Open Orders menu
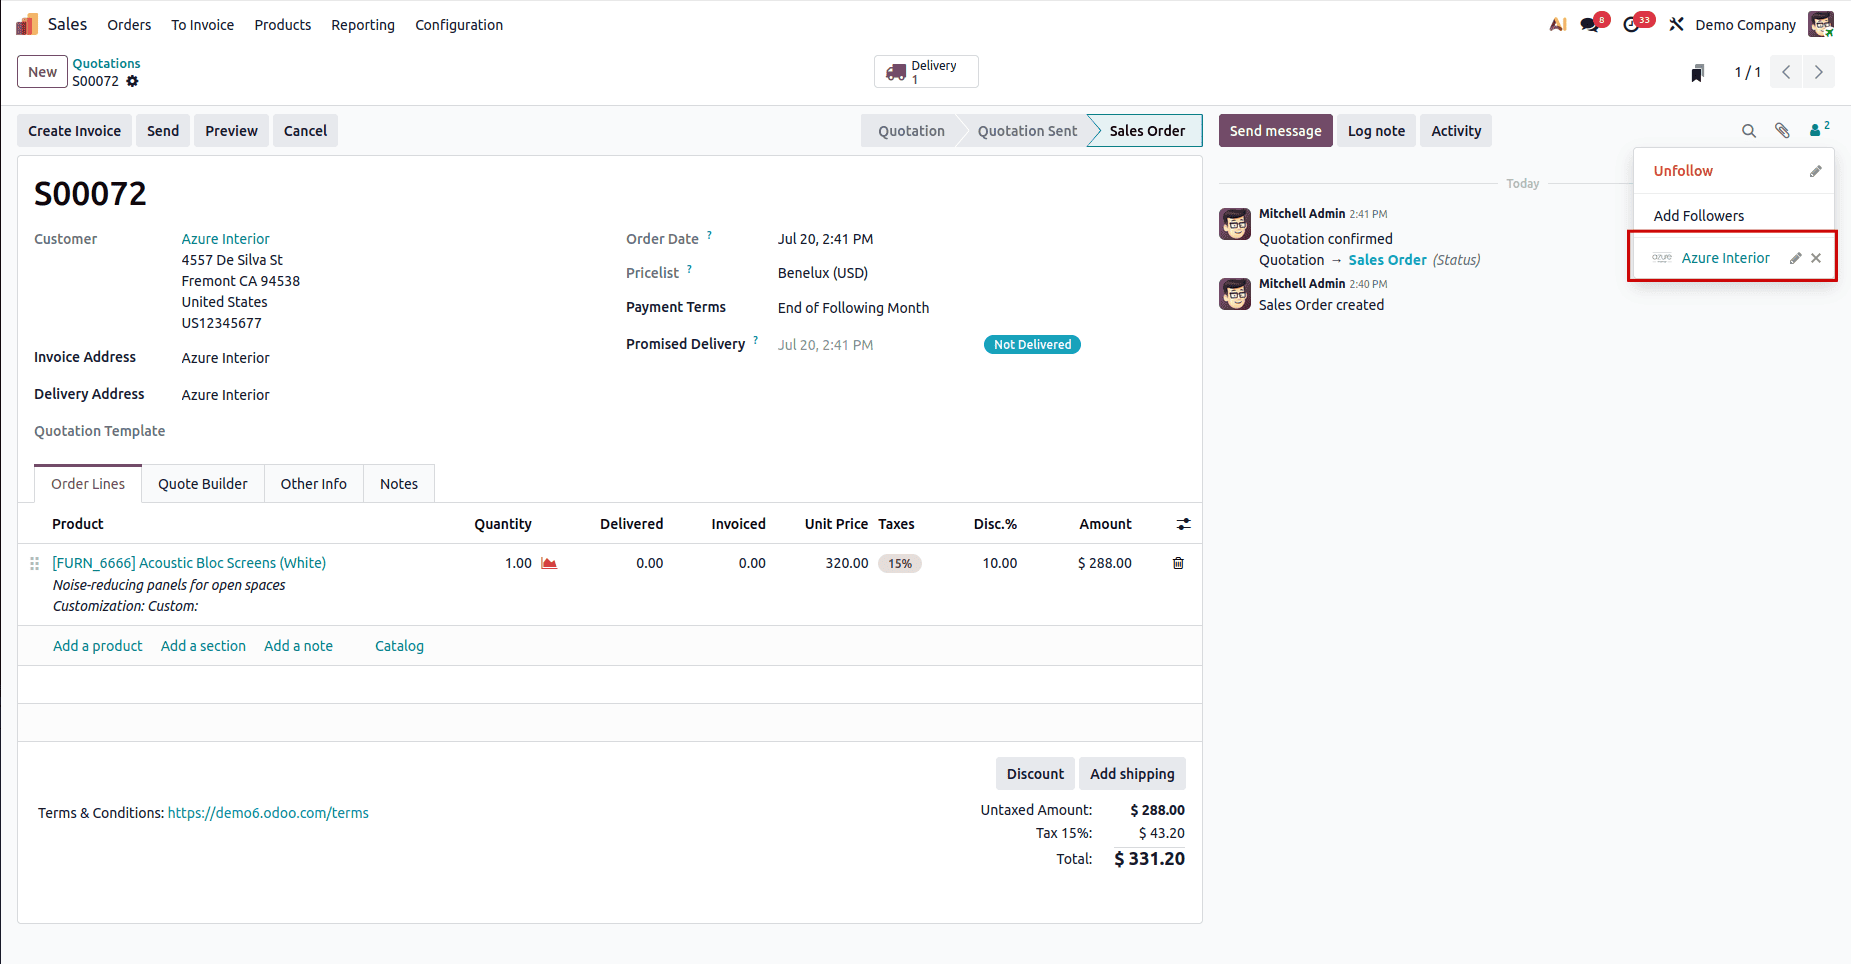The height and width of the screenshot is (964, 1851). pos(129,25)
